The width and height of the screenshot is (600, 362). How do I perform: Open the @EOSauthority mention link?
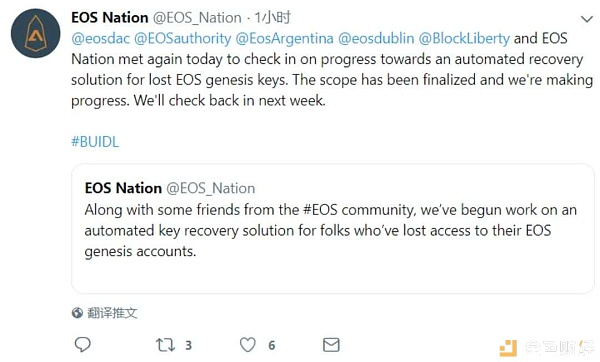(183, 38)
